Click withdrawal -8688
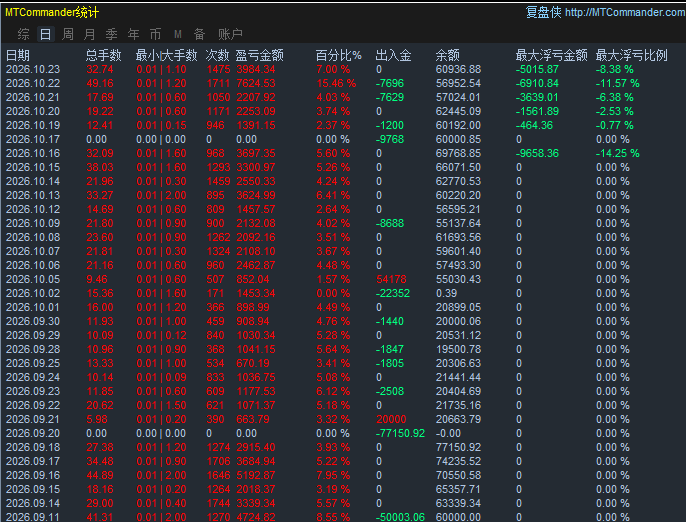Image resolution: width=686 pixels, height=522 pixels. 390,223
